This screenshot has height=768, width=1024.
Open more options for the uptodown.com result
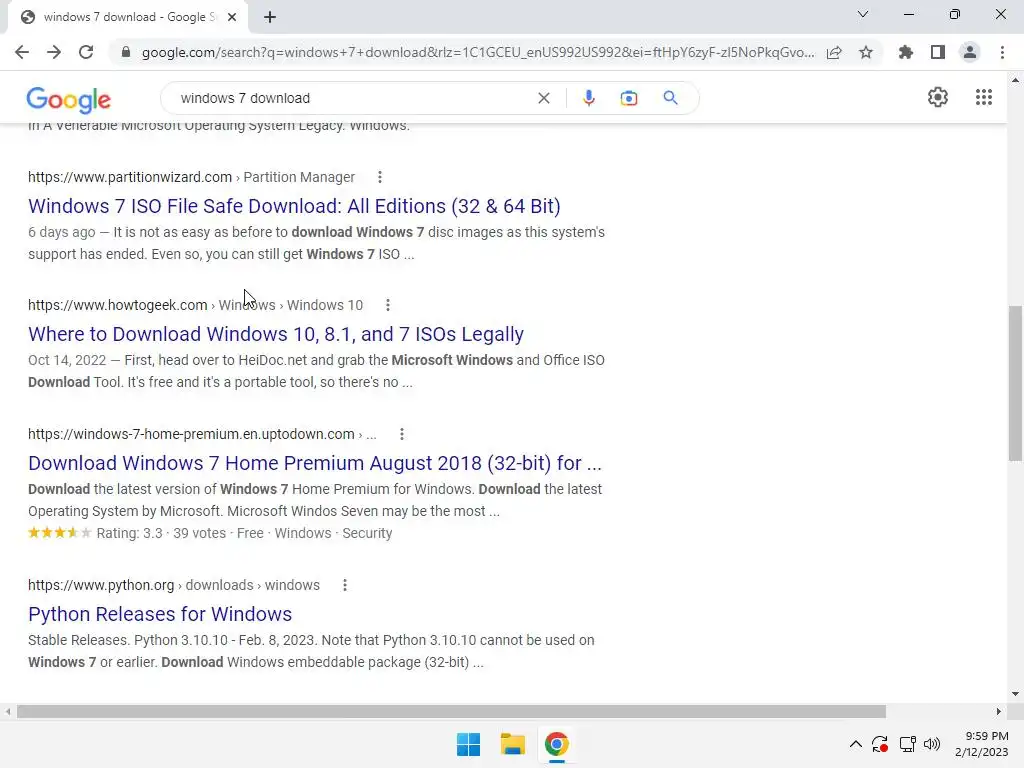(x=402, y=434)
